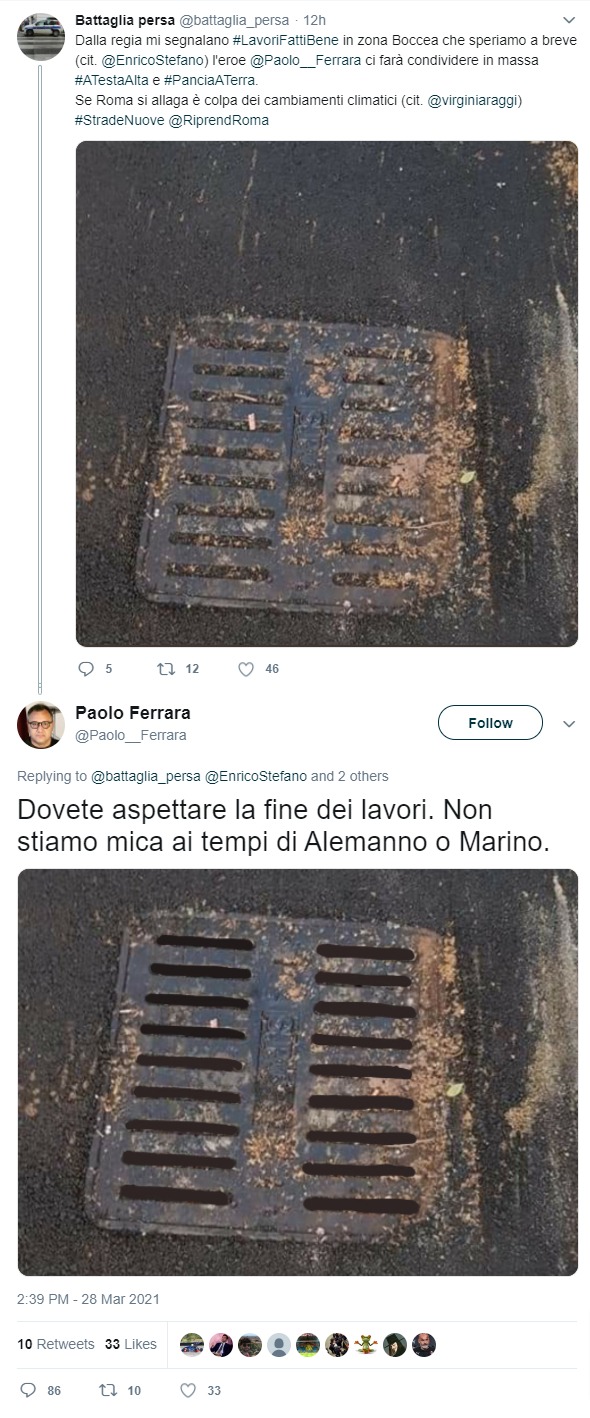This screenshot has height=1418, width=590.
Task: View the 10 Retweets list
Action: point(56,1344)
